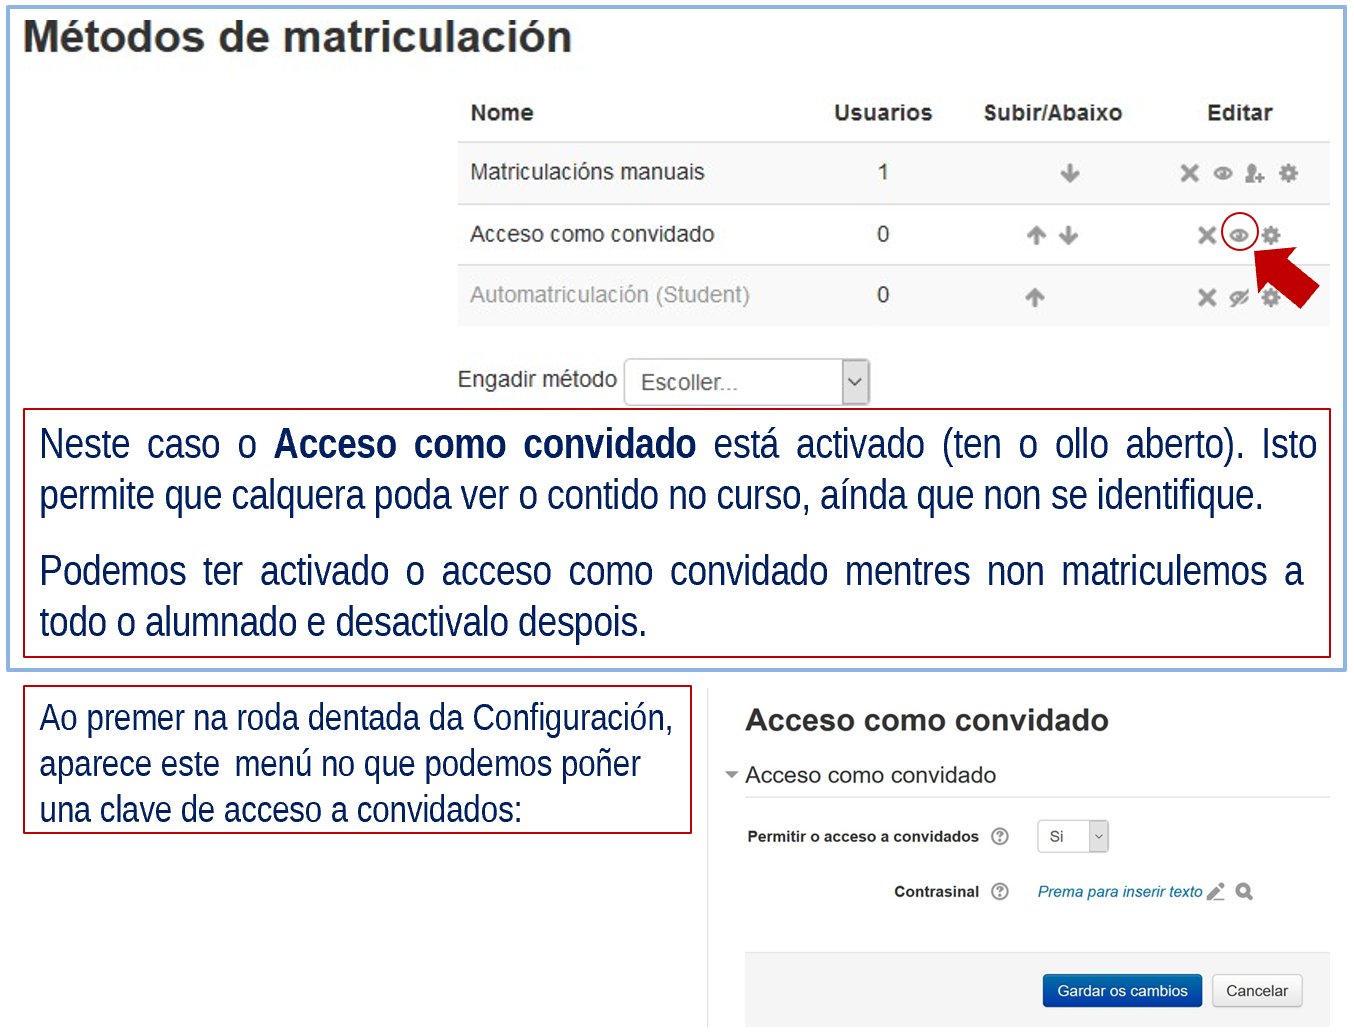Viewport: 1354px width, 1033px height.
Task: Delete the Matriculacións manuais enrolment method
Action: coord(1189,174)
